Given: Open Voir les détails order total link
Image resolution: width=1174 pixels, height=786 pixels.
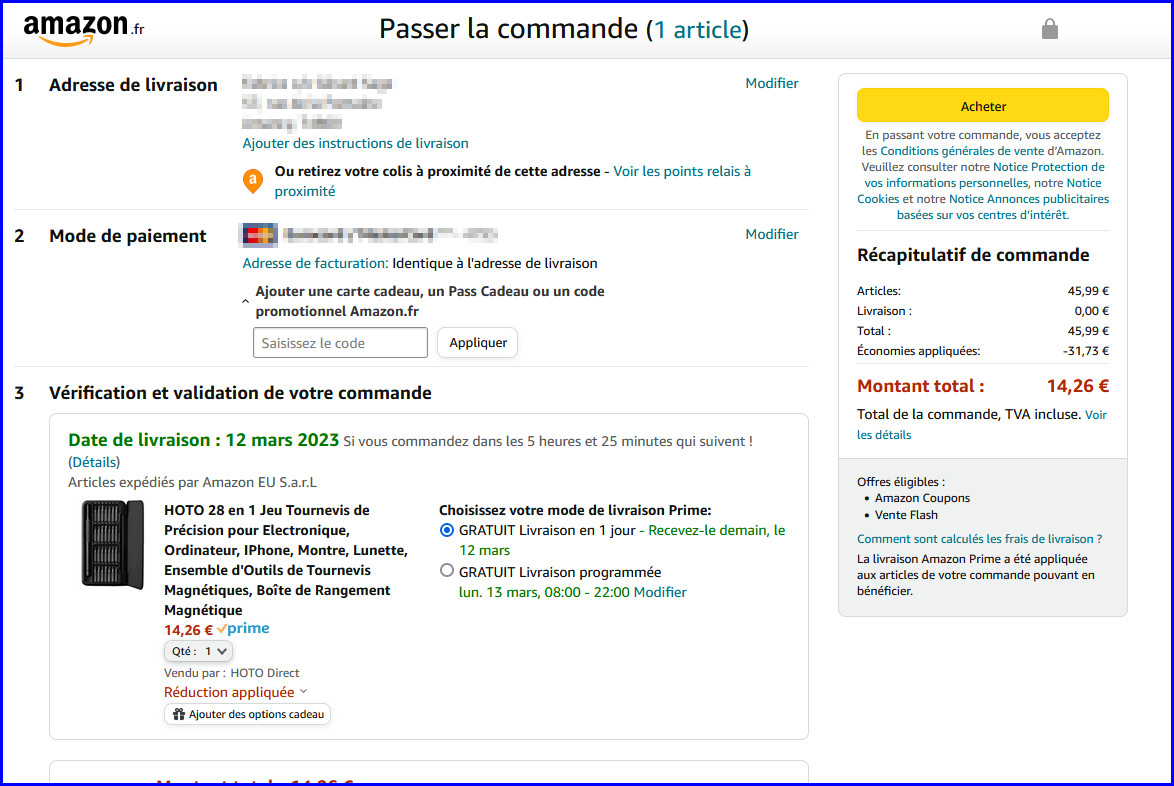Looking at the screenshot, I should coord(982,424).
